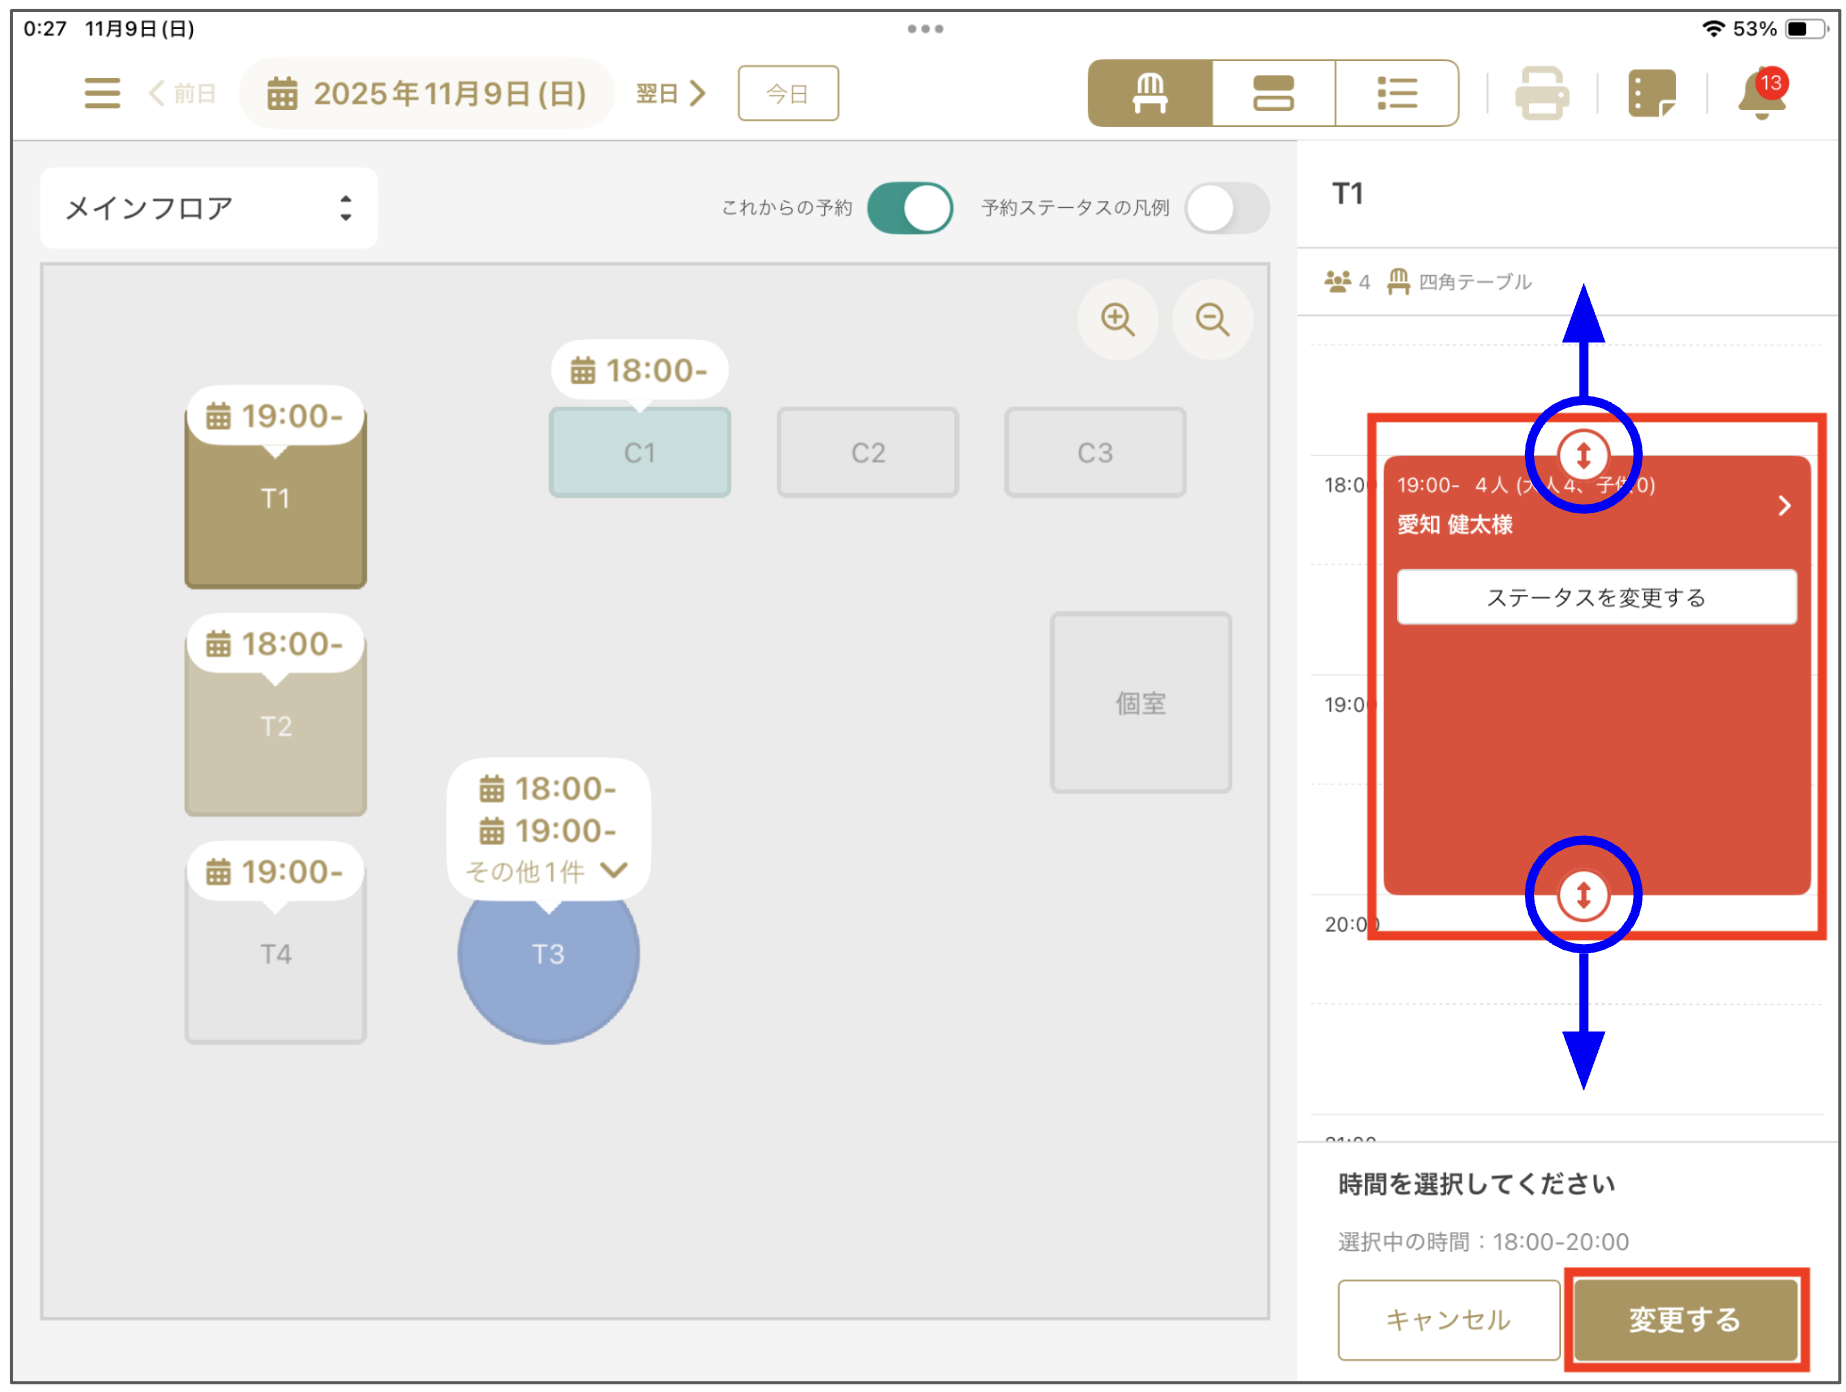
Task: Turn off the これからの予約 toggle
Action: click(x=909, y=208)
